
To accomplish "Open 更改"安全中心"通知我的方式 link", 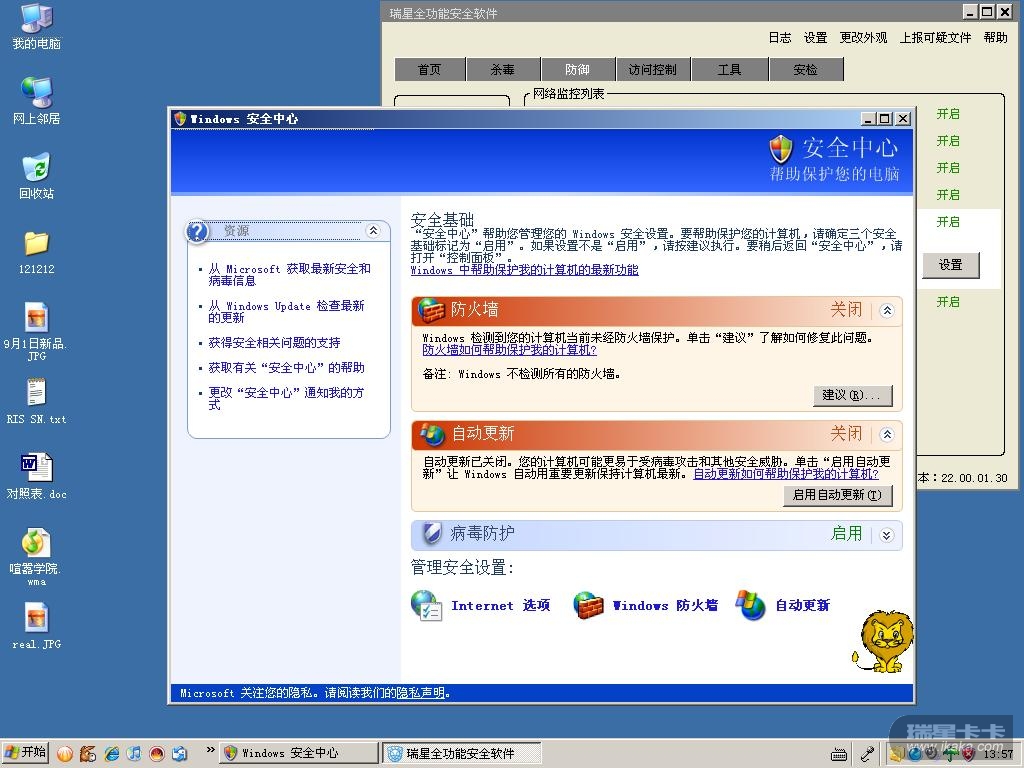I will 286,398.
